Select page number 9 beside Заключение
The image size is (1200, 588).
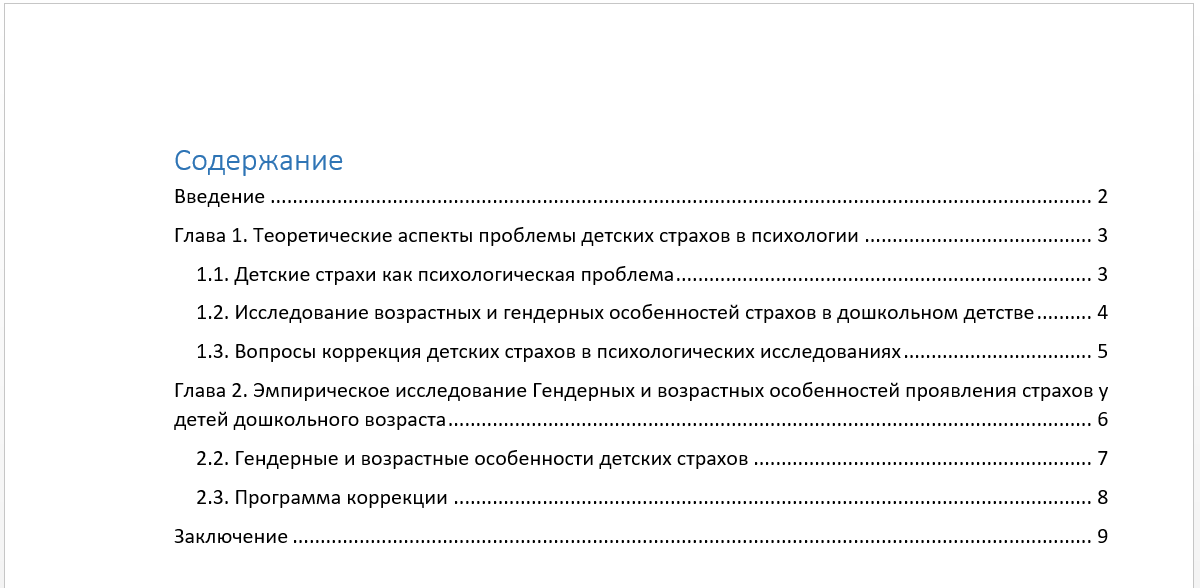tap(1102, 537)
